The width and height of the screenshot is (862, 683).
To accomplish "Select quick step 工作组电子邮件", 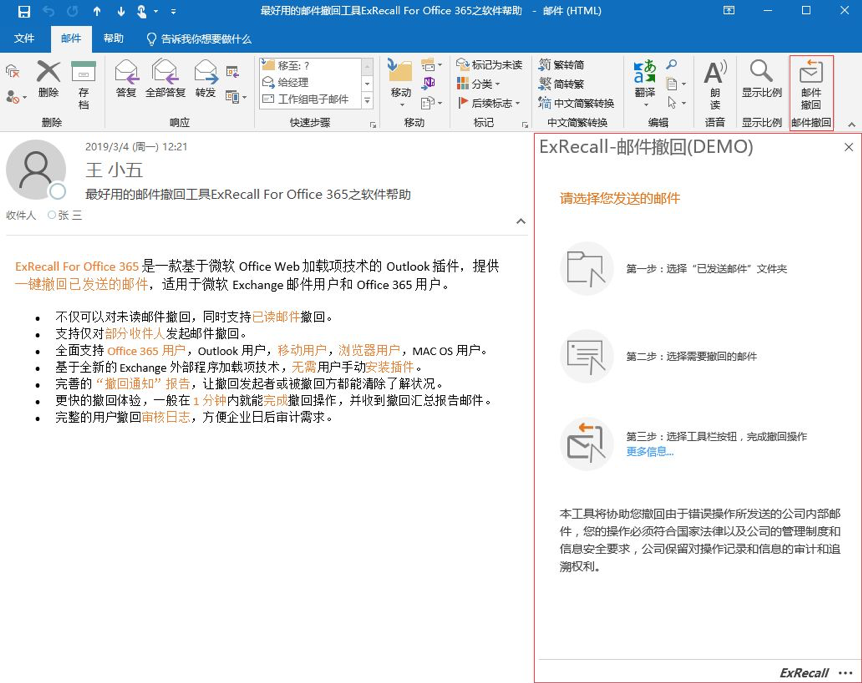I will pos(310,99).
